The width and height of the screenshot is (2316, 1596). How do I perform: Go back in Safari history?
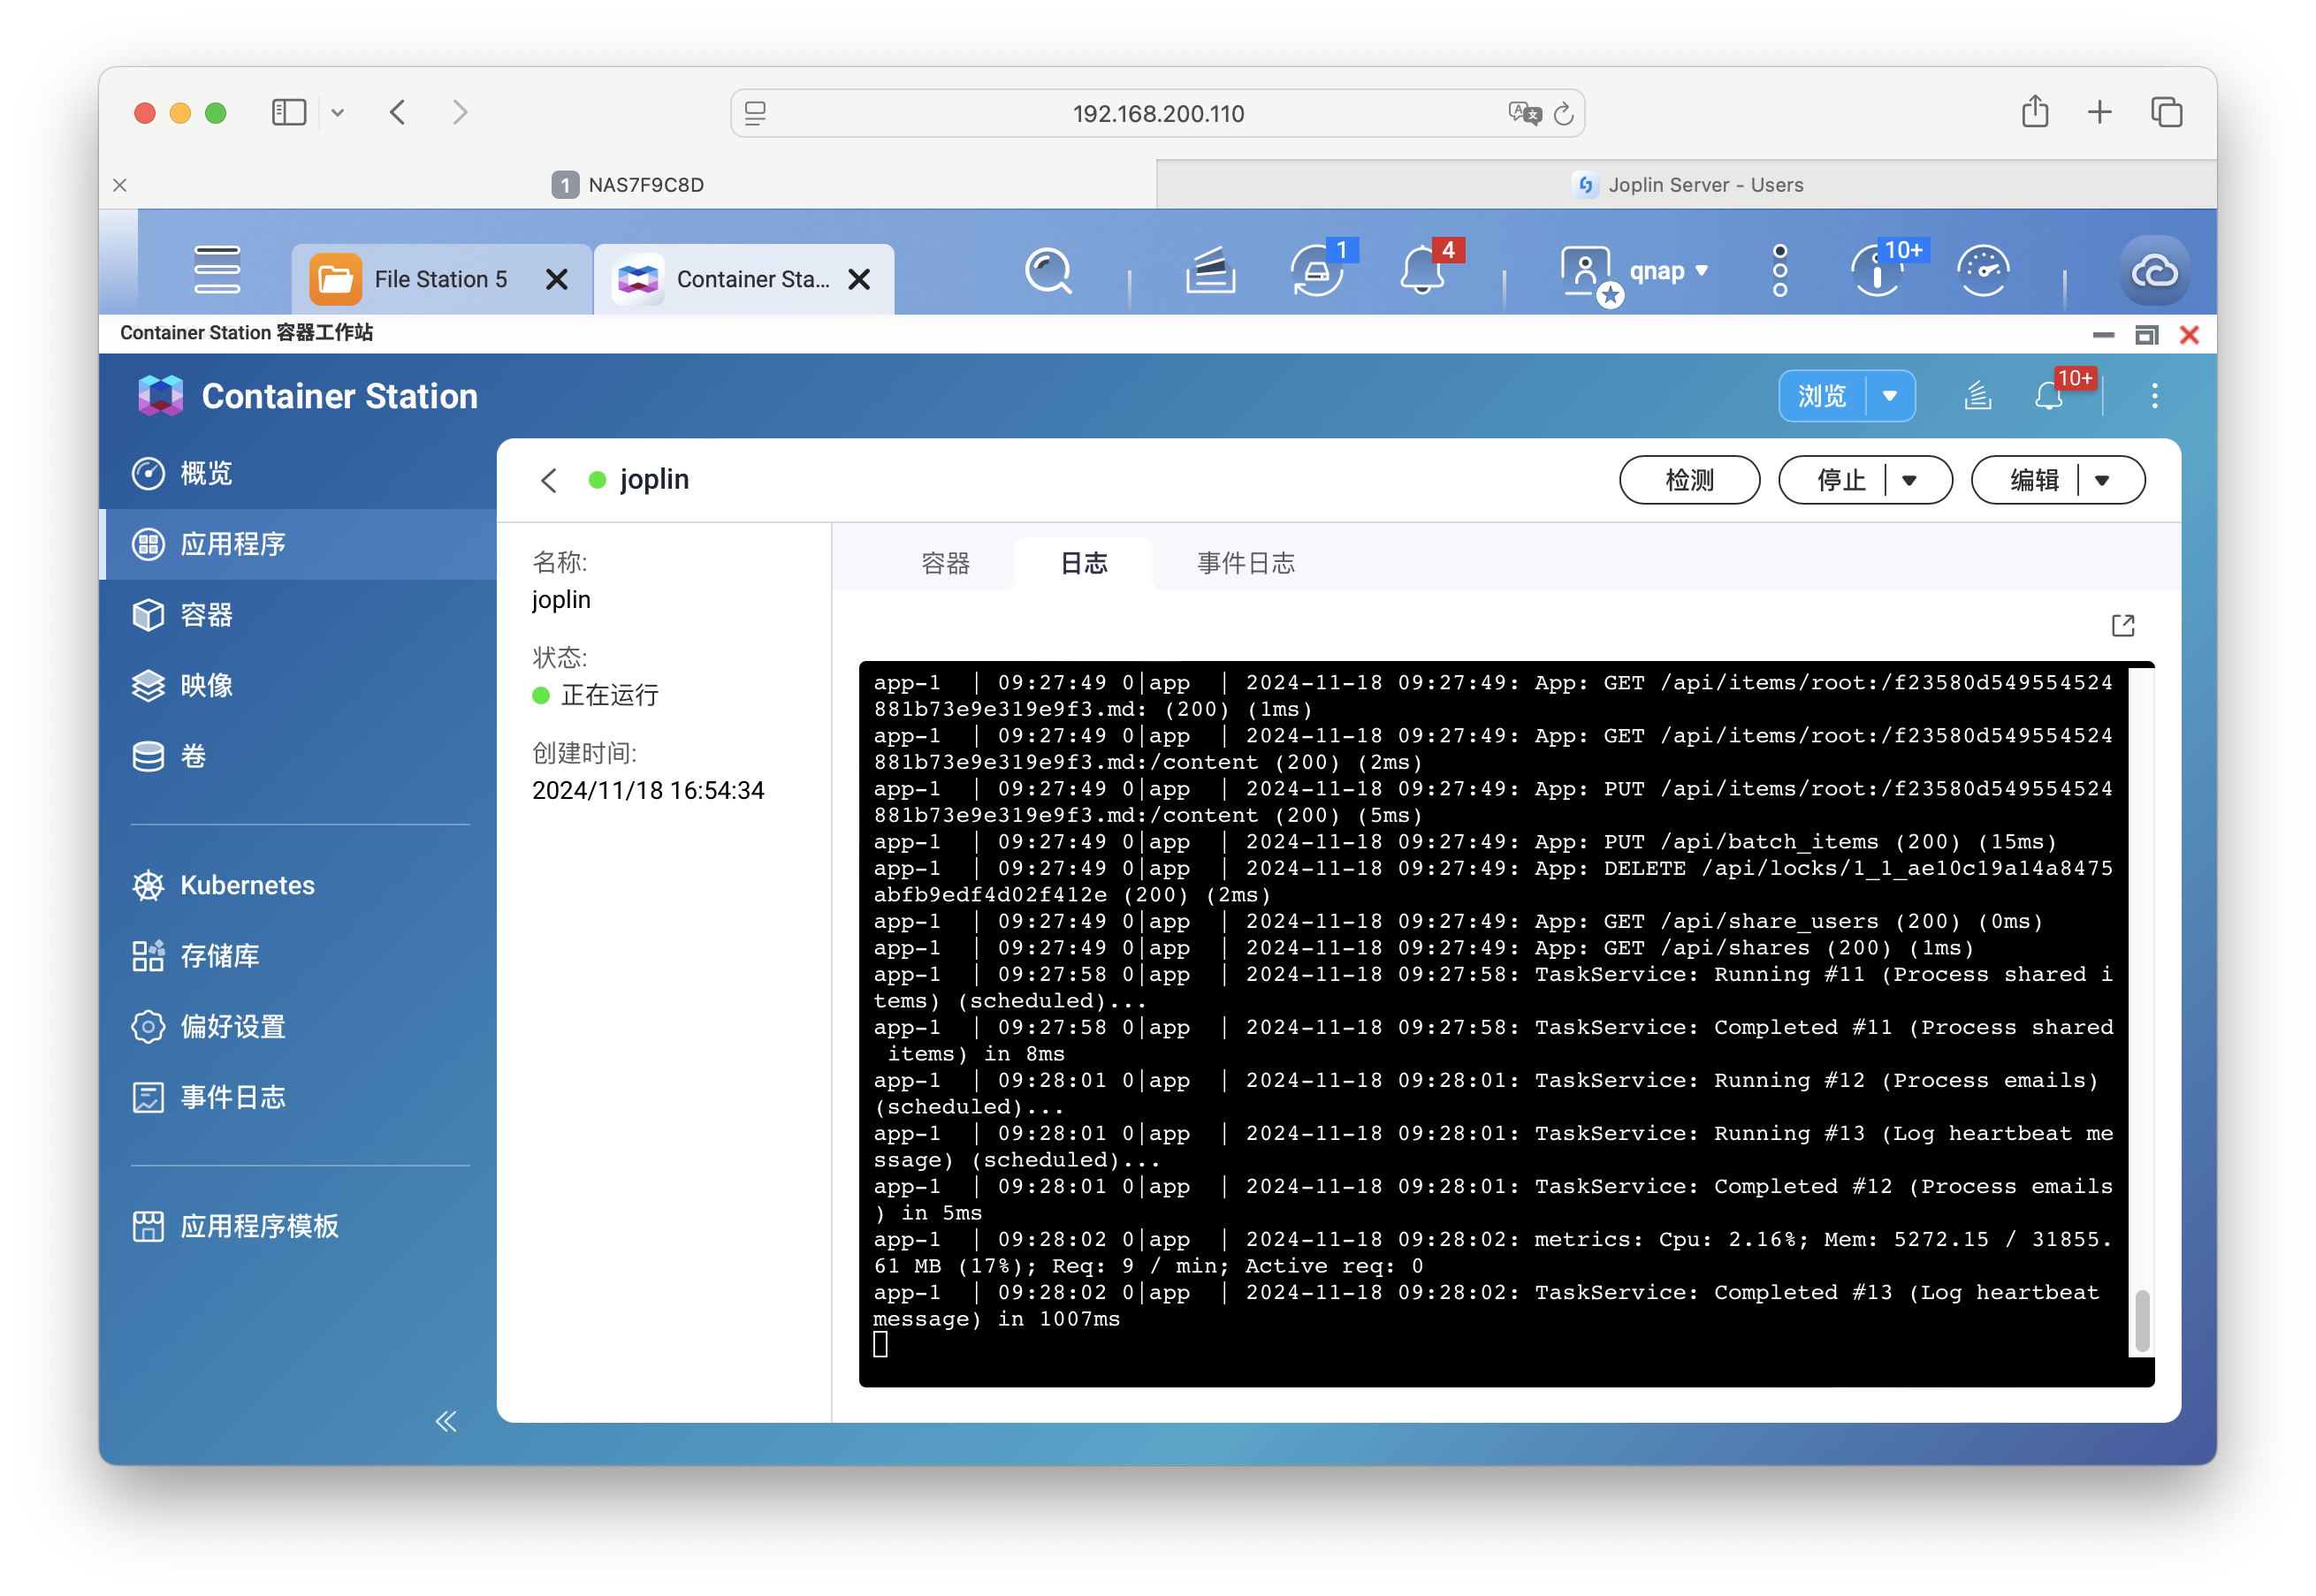point(398,112)
